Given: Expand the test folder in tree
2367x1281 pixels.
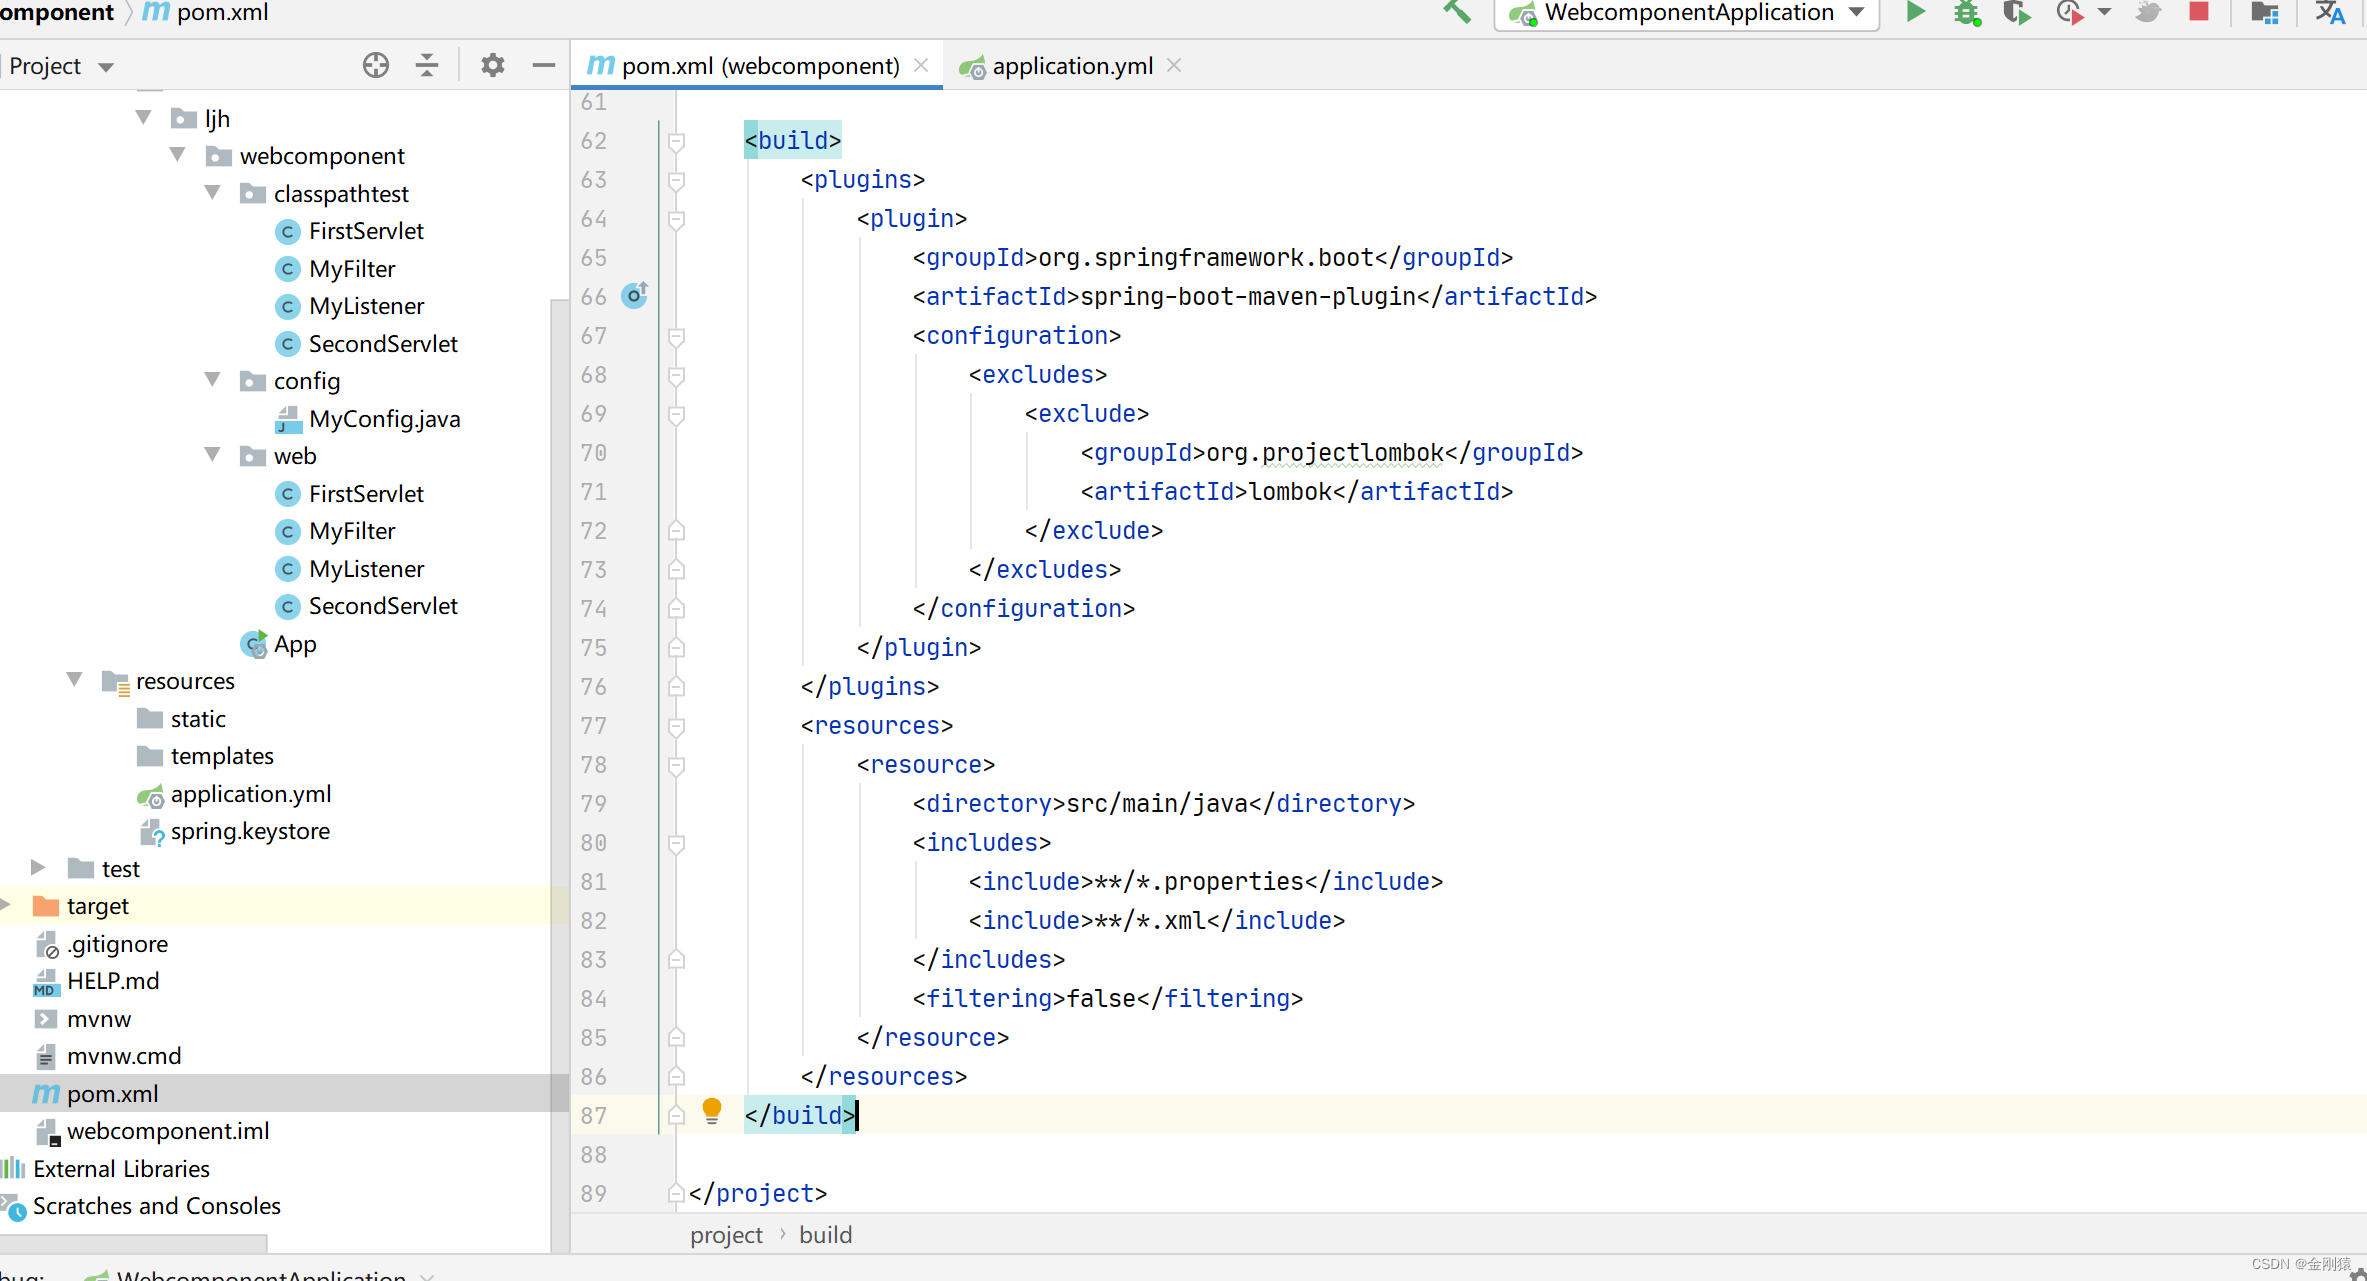Looking at the screenshot, I should point(38,867).
